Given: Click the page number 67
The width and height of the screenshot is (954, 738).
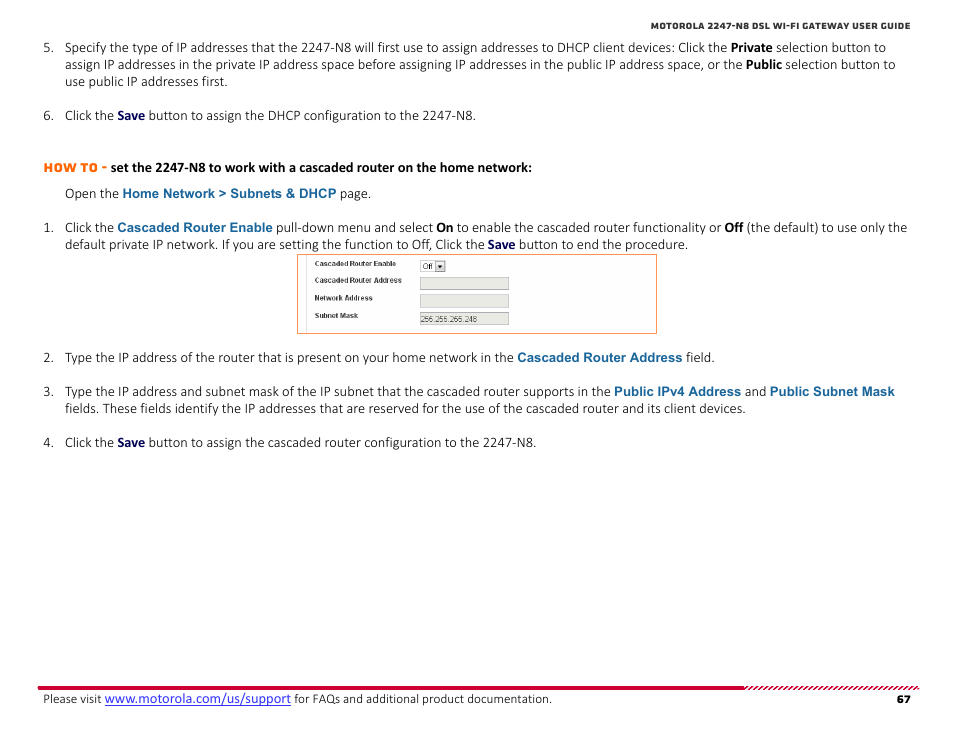Looking at the screenshot, I should (904, 699).
